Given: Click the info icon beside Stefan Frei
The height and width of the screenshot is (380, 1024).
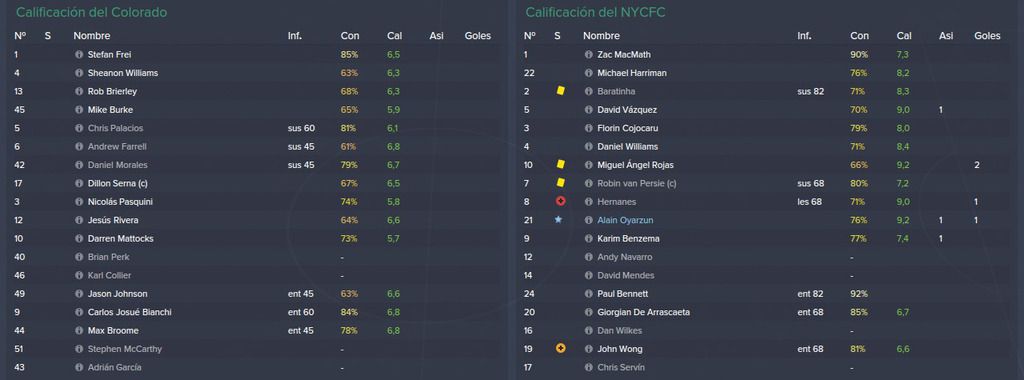Looking at the screenshot, I should coord(79,55).
